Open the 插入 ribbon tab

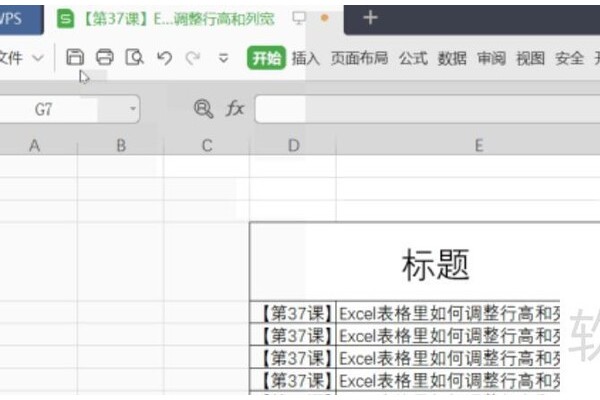[306, 58]
